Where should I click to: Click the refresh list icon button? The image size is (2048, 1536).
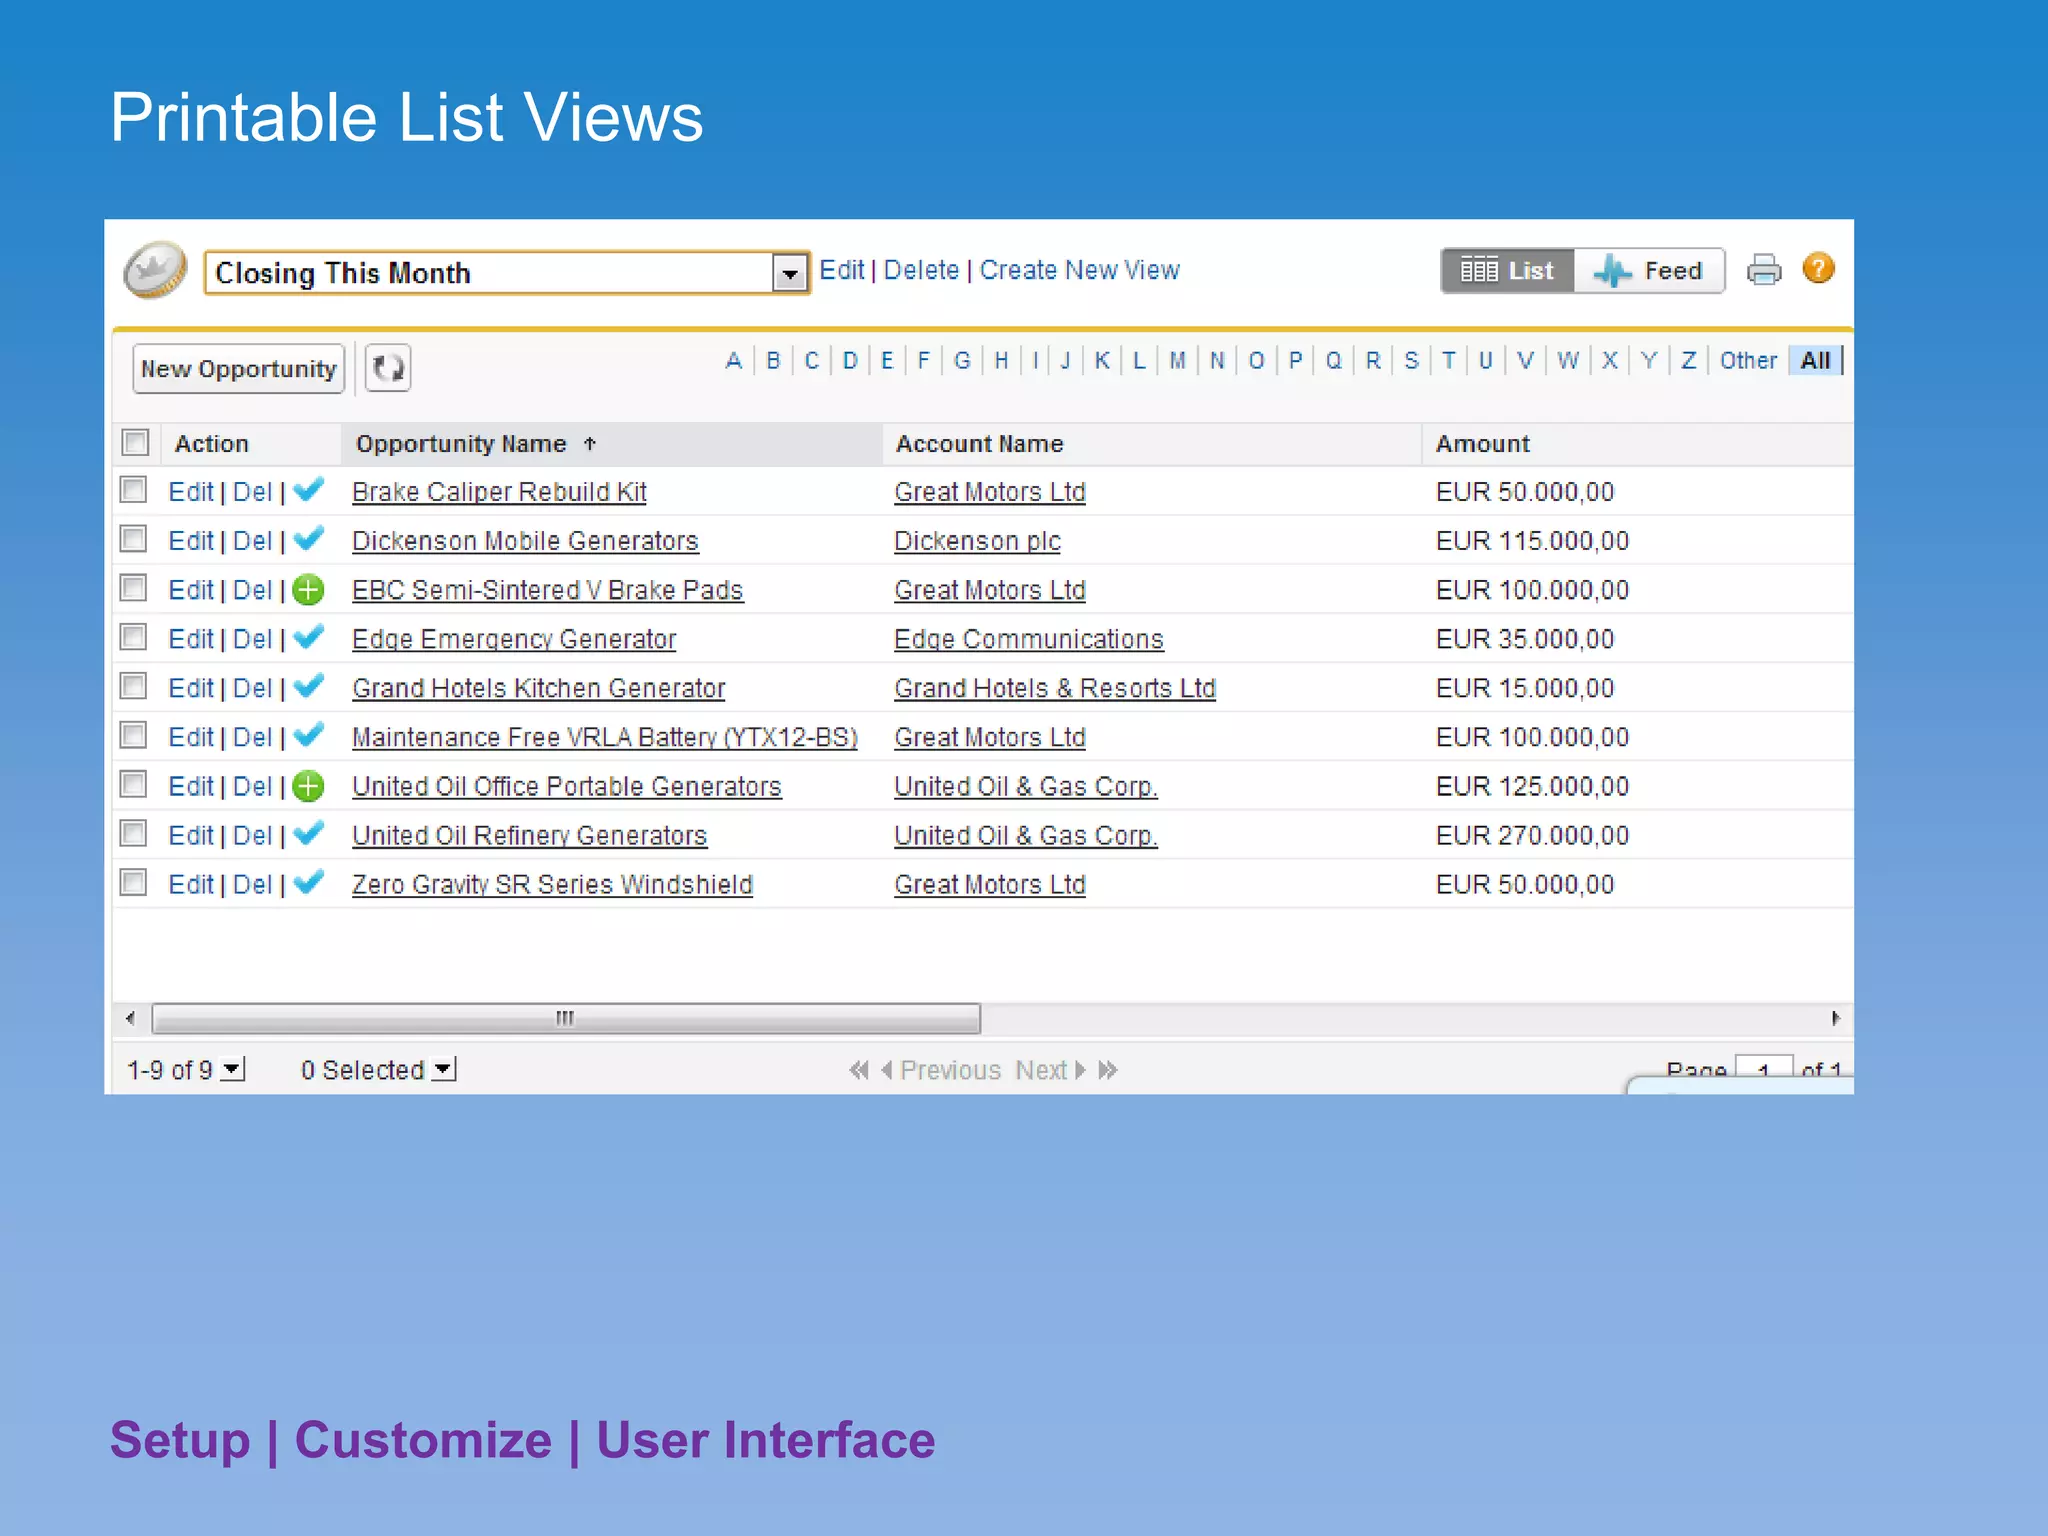[388, 368]
